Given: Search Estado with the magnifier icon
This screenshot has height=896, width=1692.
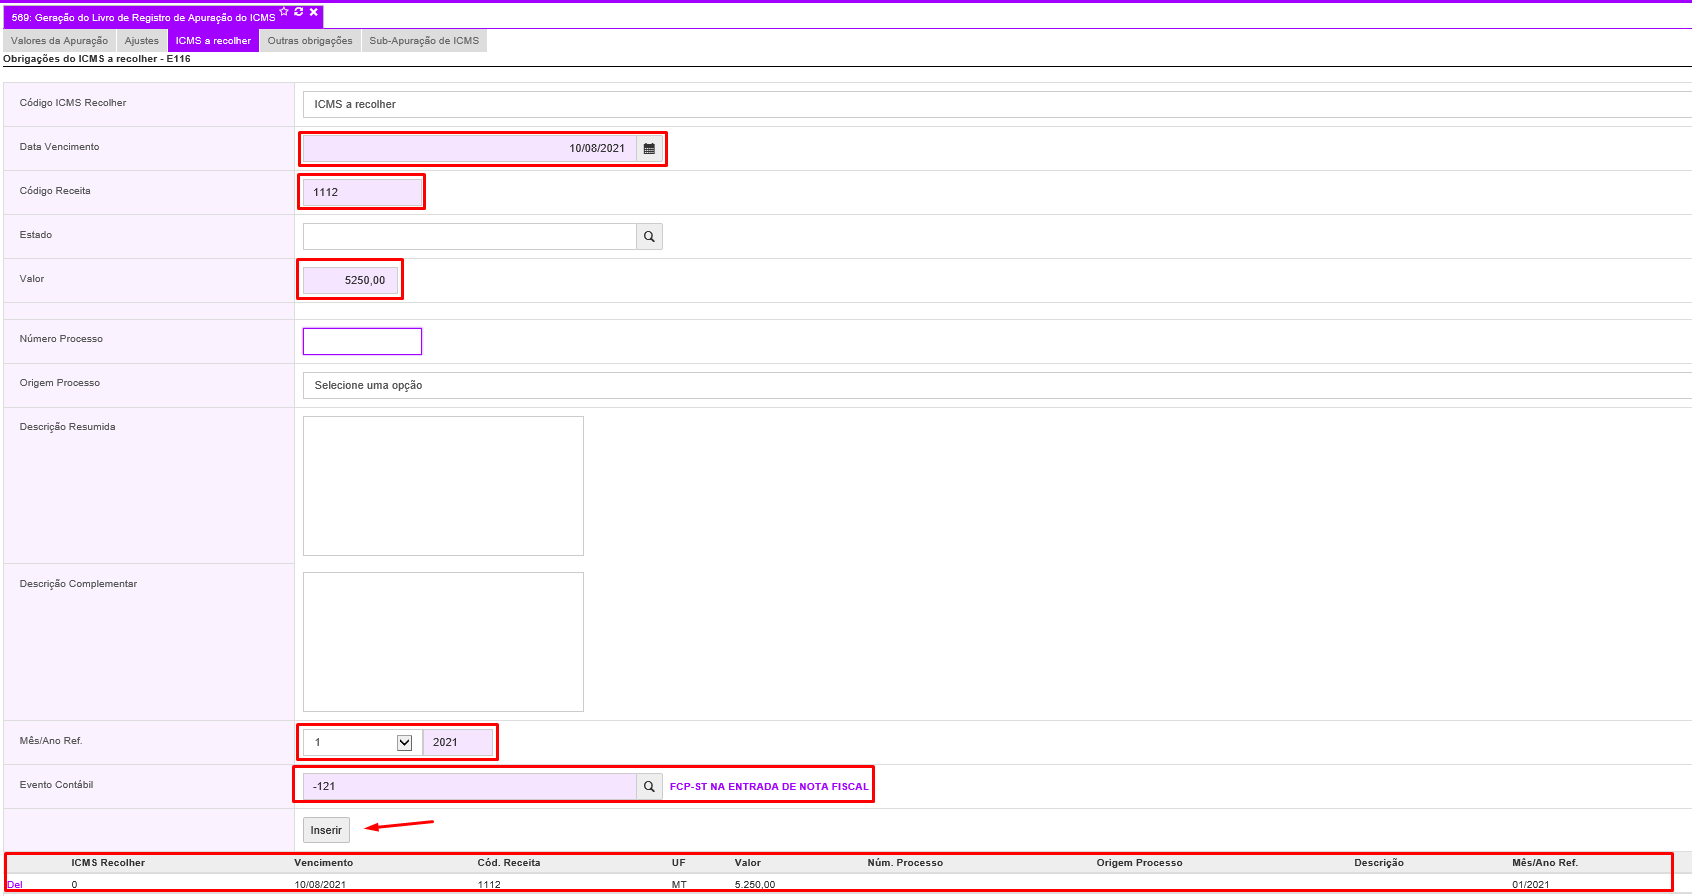Looking at the screenshot, I should [649, 236].
